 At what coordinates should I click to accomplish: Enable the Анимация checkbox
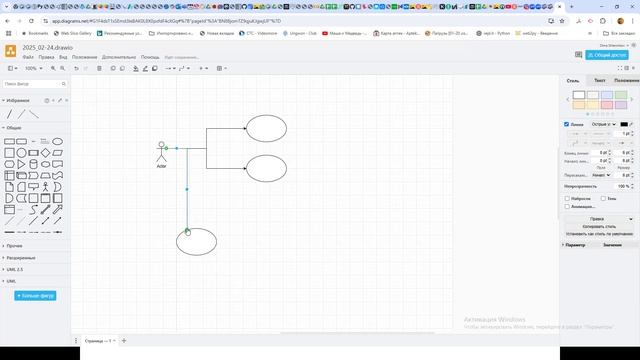click(x=567, y=207)
